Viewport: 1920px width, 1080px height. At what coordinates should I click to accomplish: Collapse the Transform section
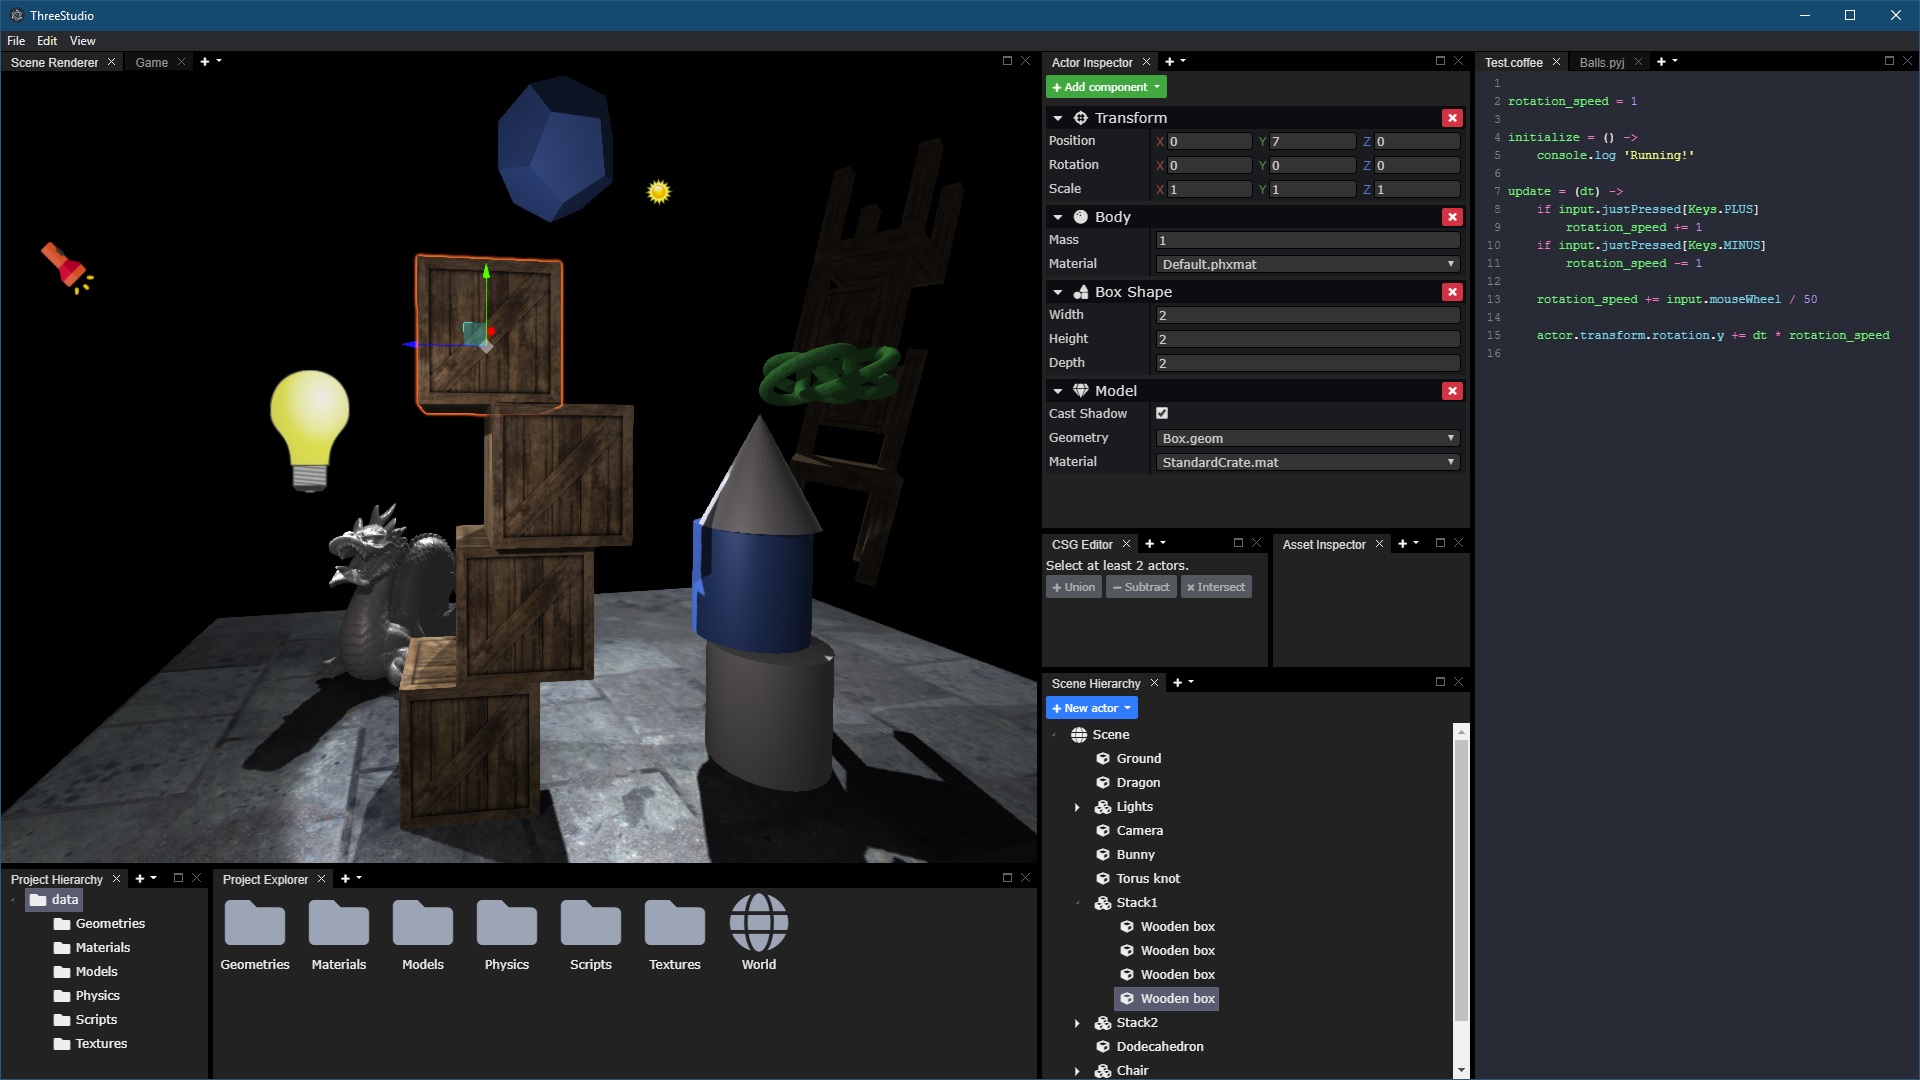pyautogui.click(x=1058, y=118)
